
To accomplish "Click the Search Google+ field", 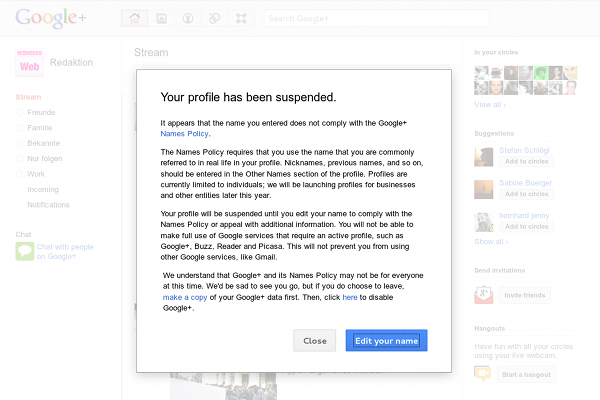I will (x=376, y=18).
